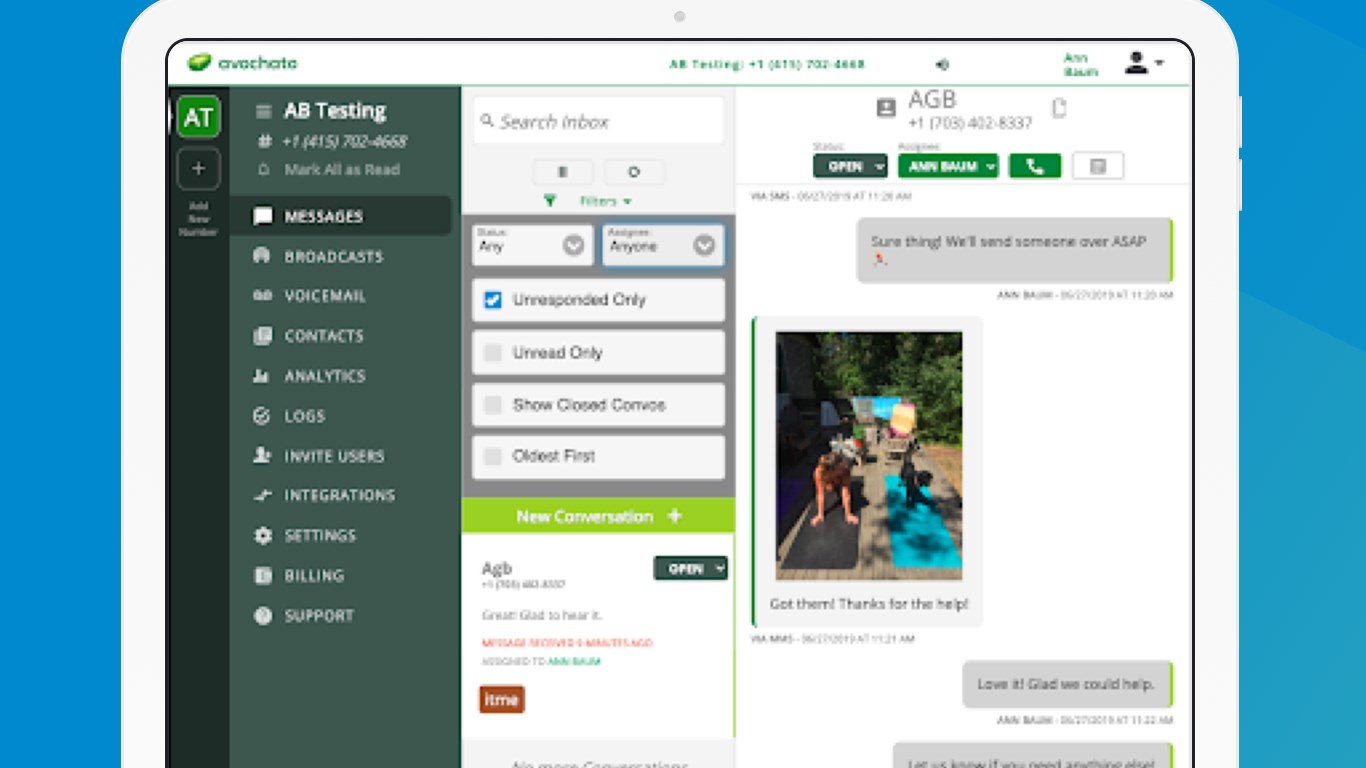This screenshot has height=768, width=1366.
Task: Select the AT account badge
Action: coord(198,117)
